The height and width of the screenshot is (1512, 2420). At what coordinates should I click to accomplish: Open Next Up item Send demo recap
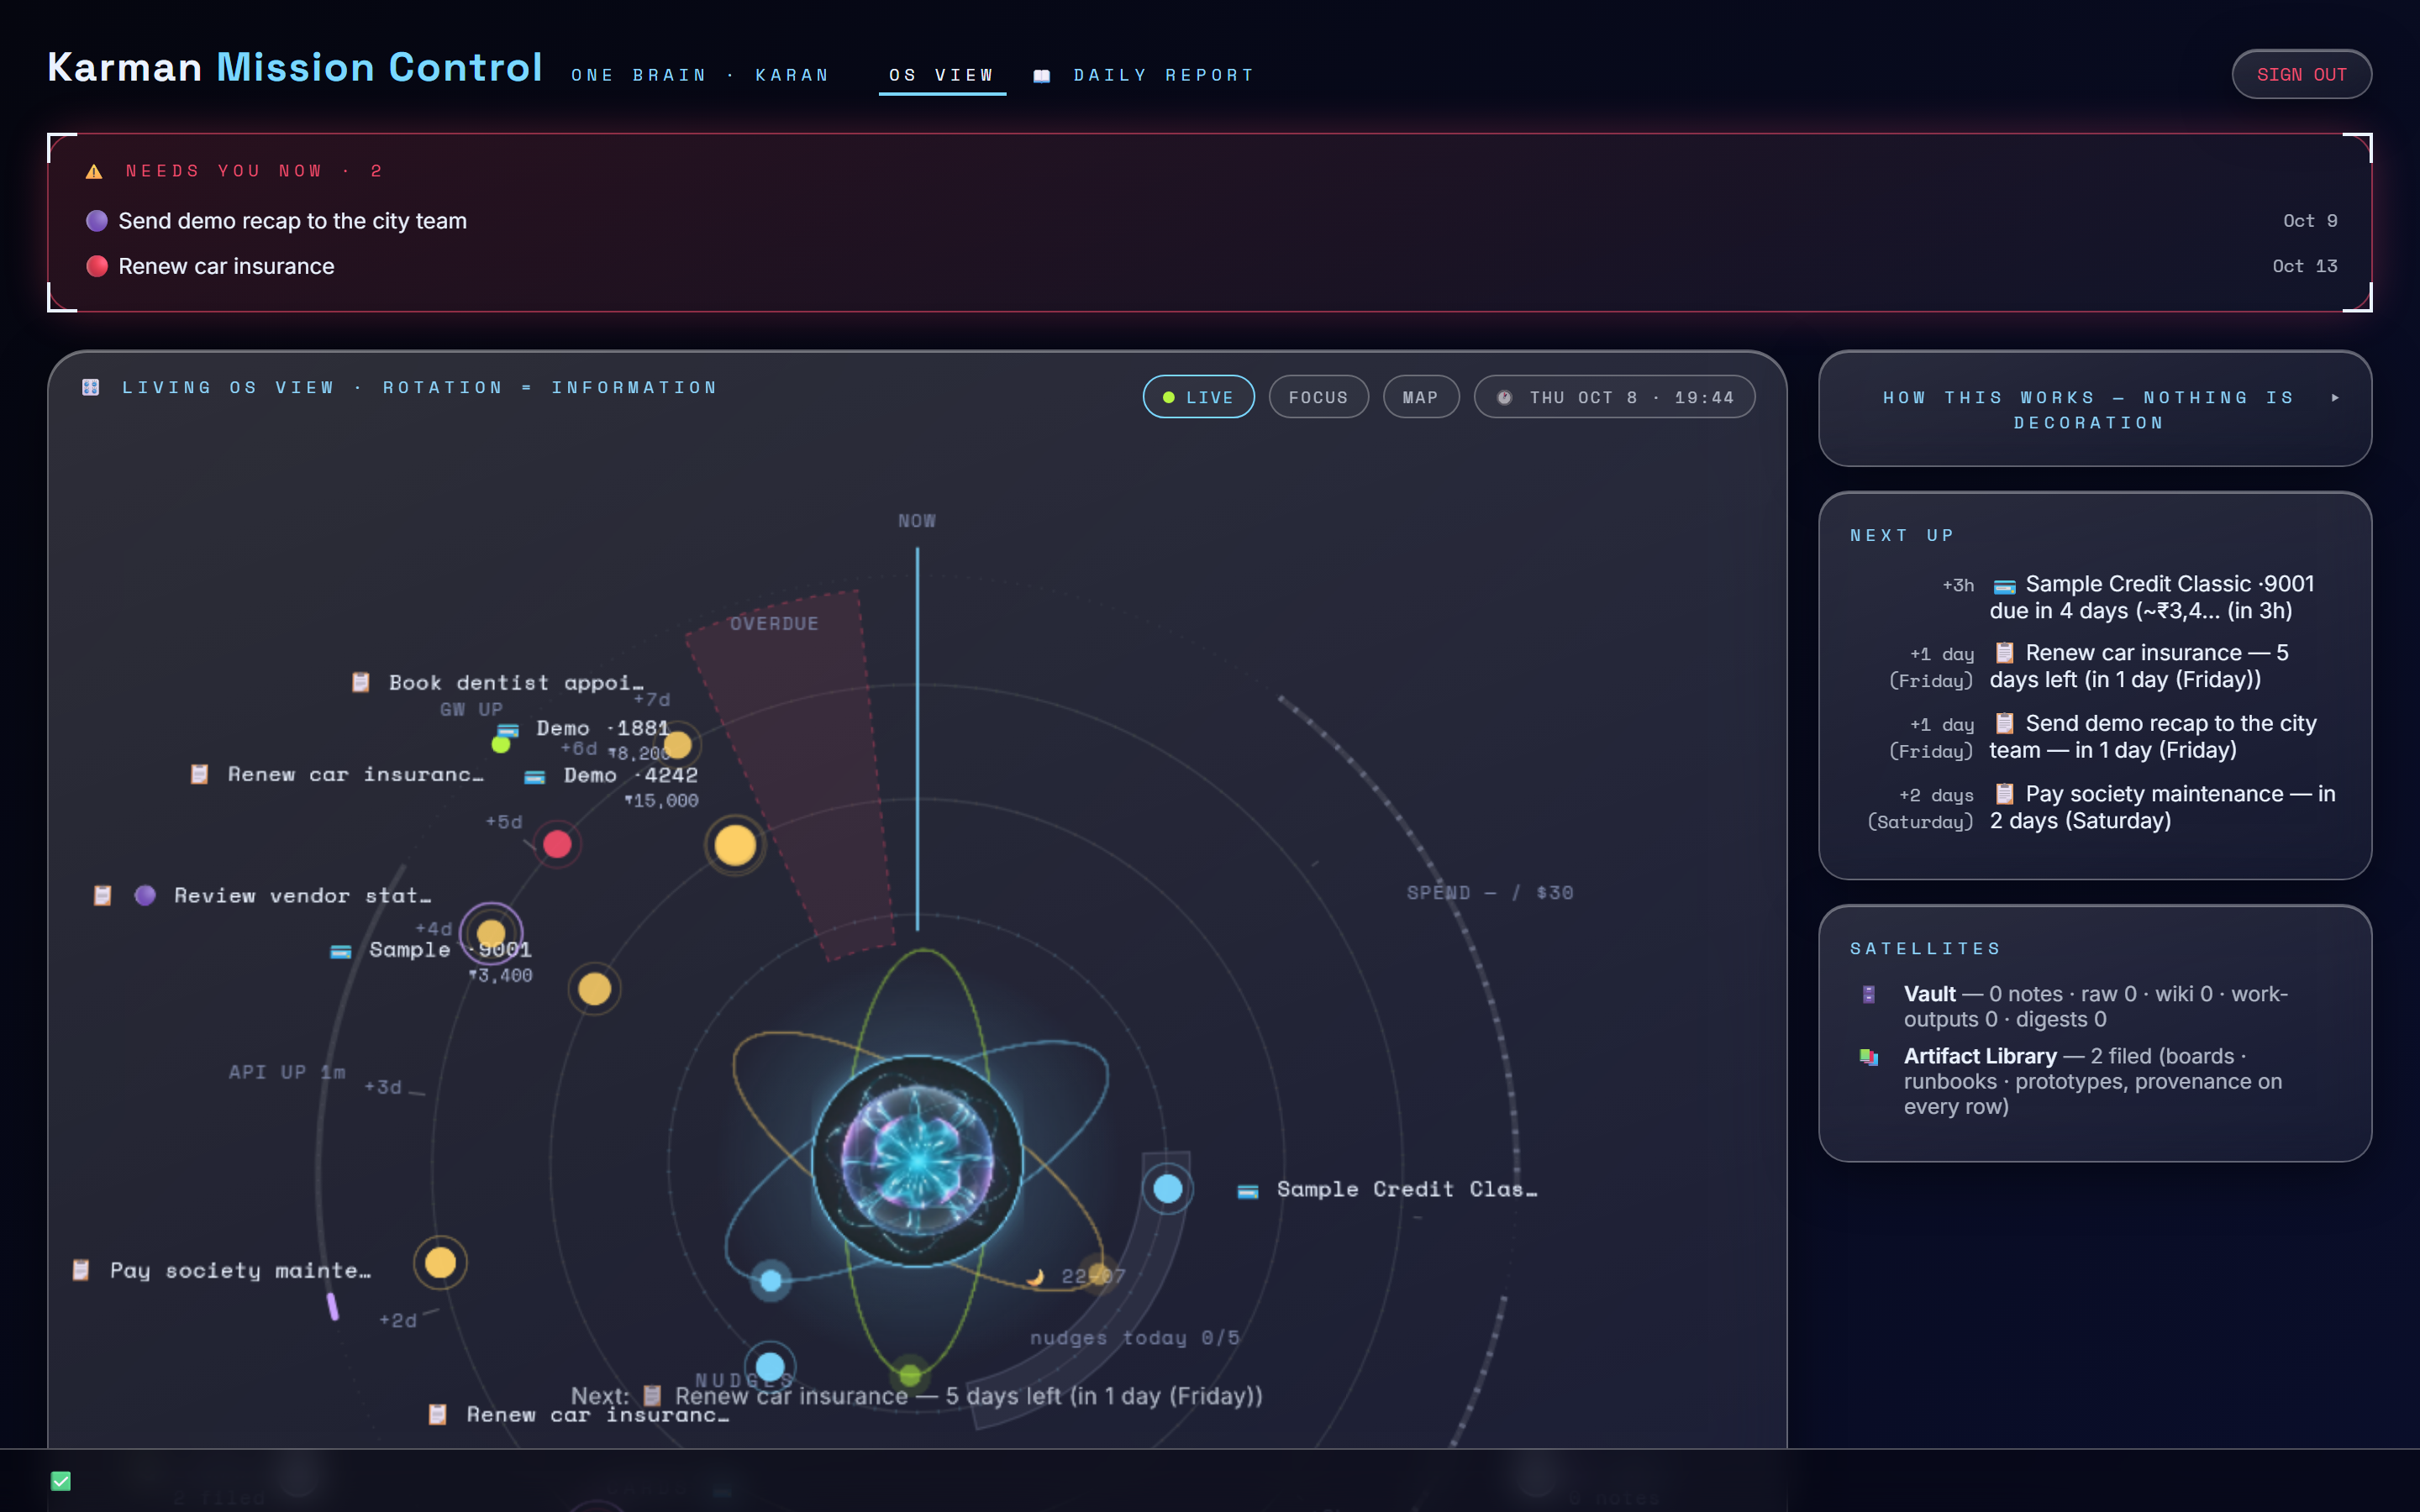click(x=2094, y=737)
